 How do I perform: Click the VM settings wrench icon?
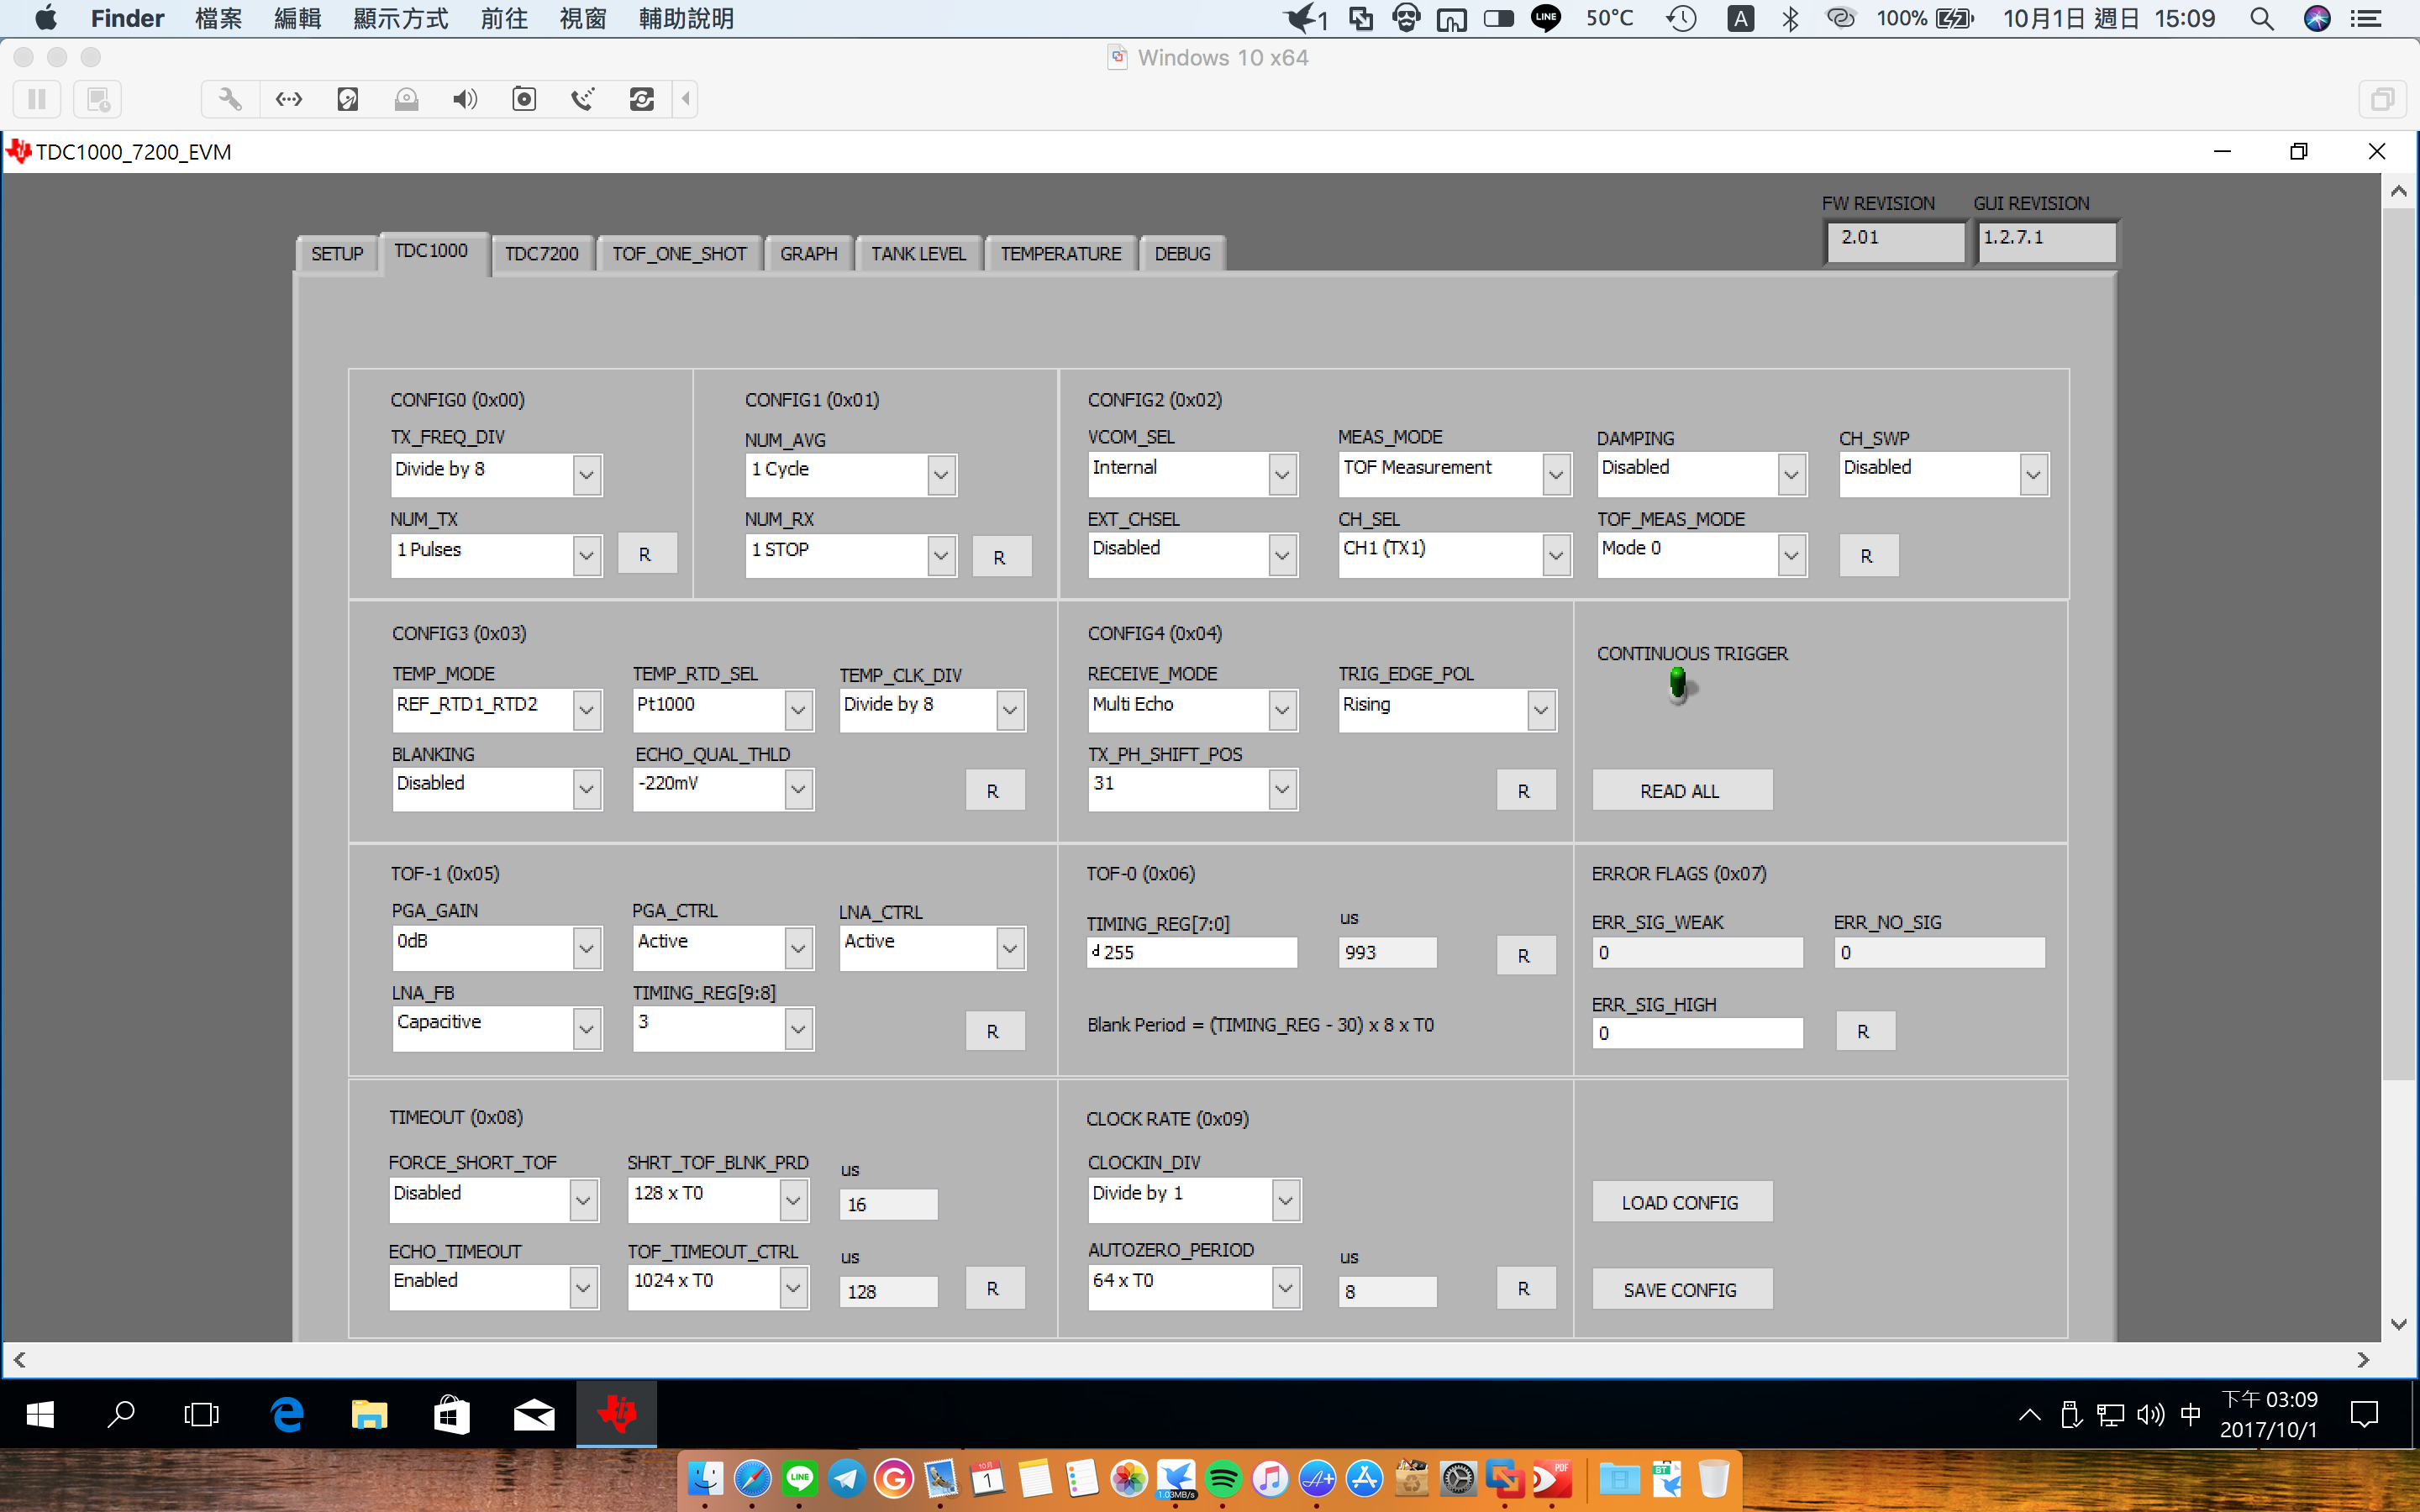pos(230,99)
